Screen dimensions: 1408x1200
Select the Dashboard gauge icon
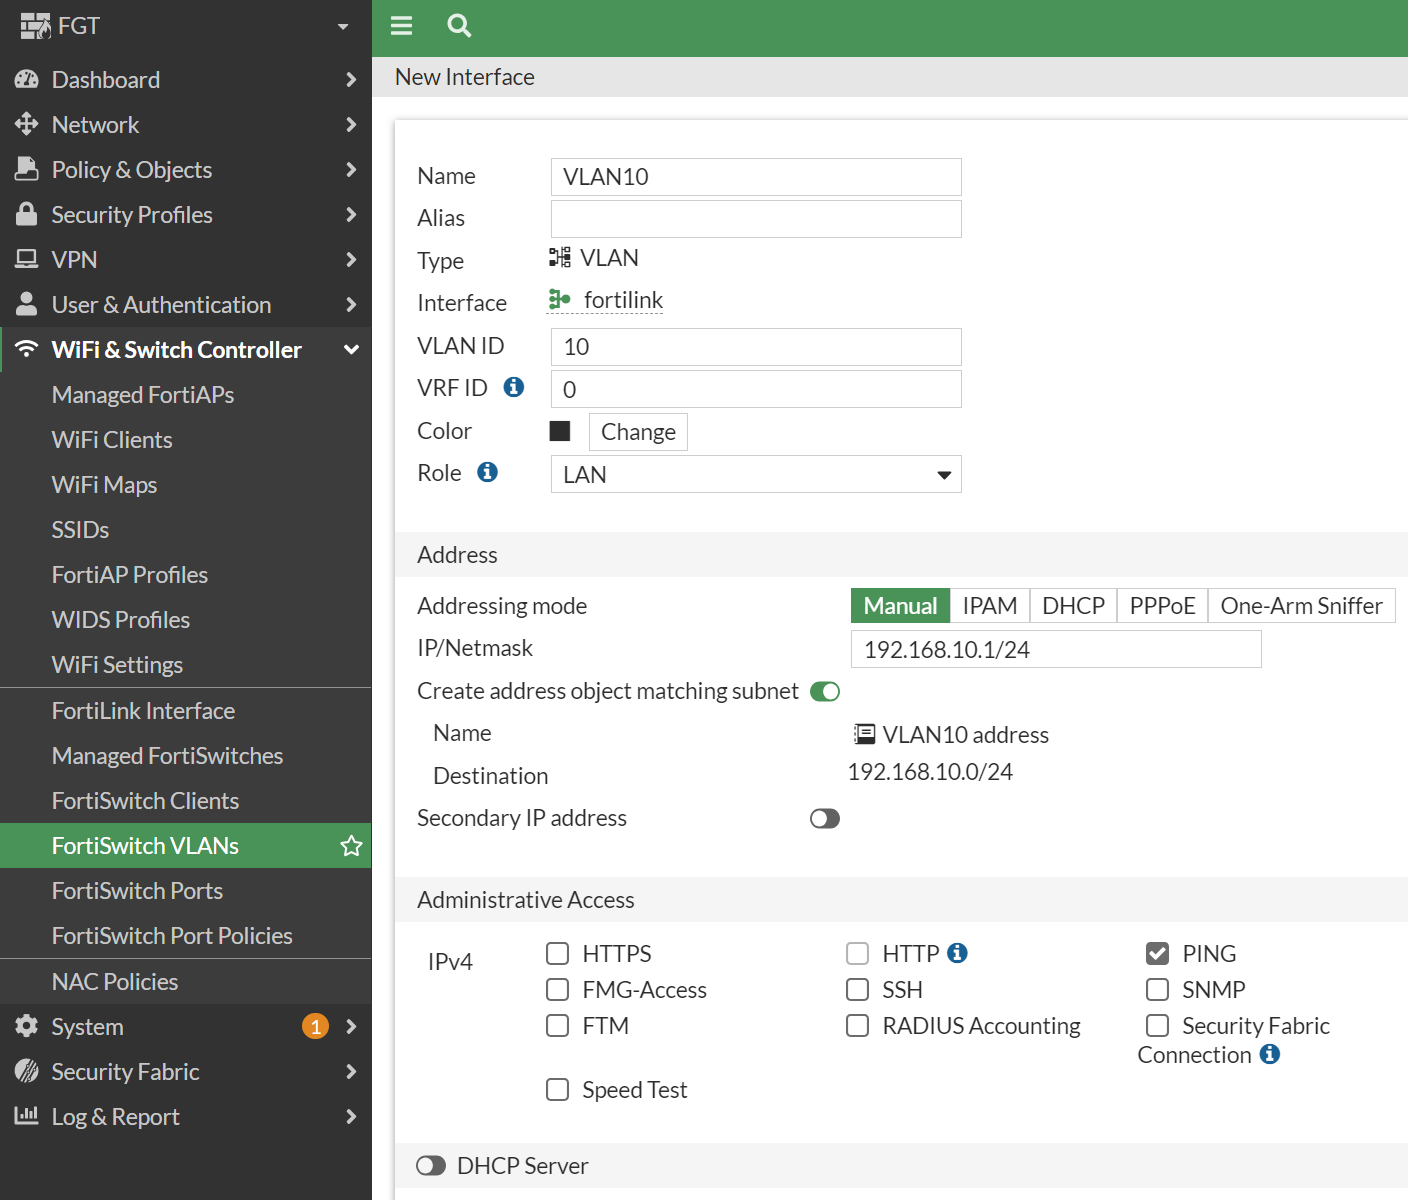26,79
